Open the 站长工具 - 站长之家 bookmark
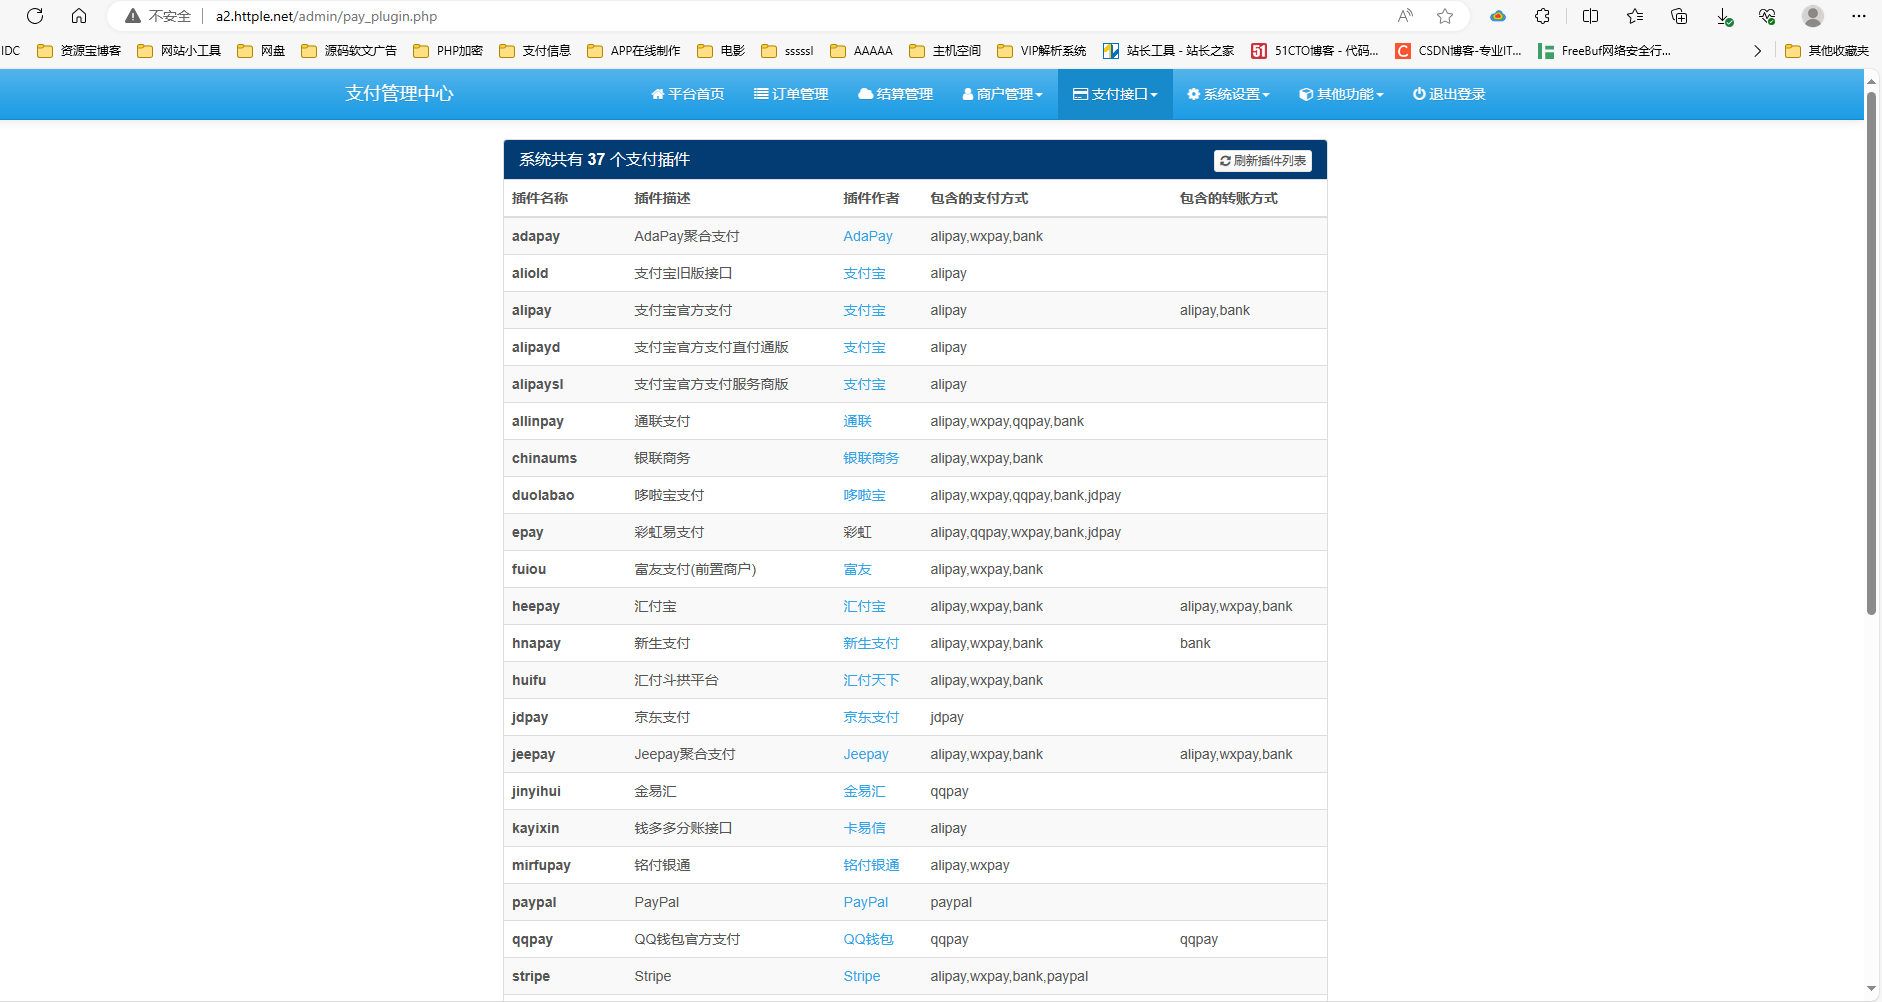Screen dimensions: 1882x1002 (x=1168, y=50)
